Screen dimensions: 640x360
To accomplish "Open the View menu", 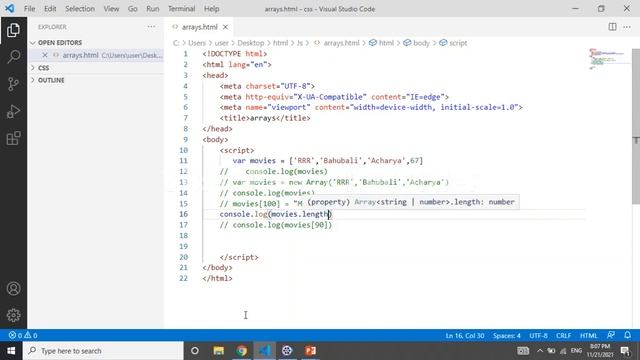I will (111, 9).
